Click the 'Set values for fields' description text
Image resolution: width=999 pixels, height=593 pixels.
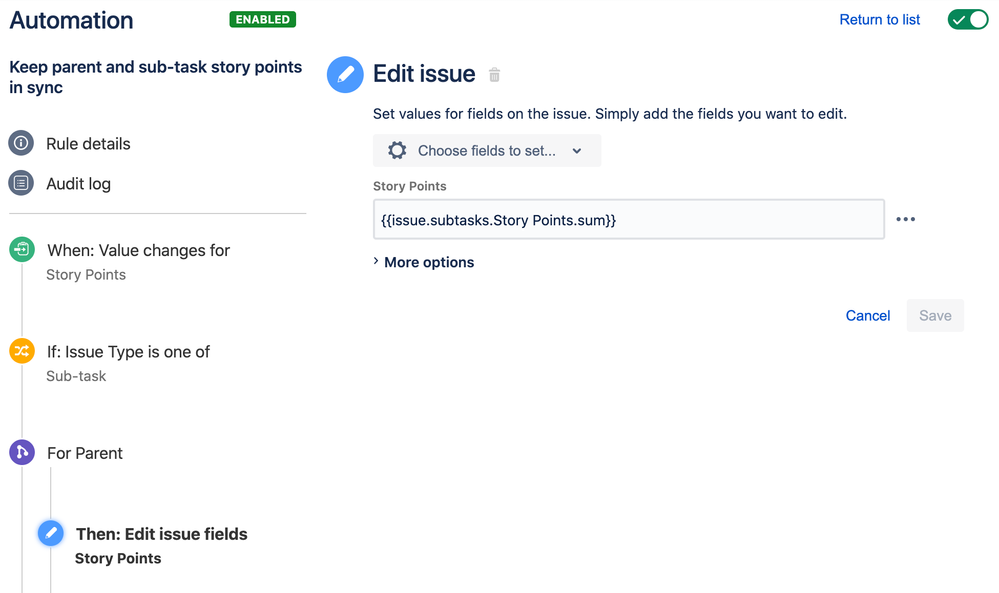tap(610, 114)
